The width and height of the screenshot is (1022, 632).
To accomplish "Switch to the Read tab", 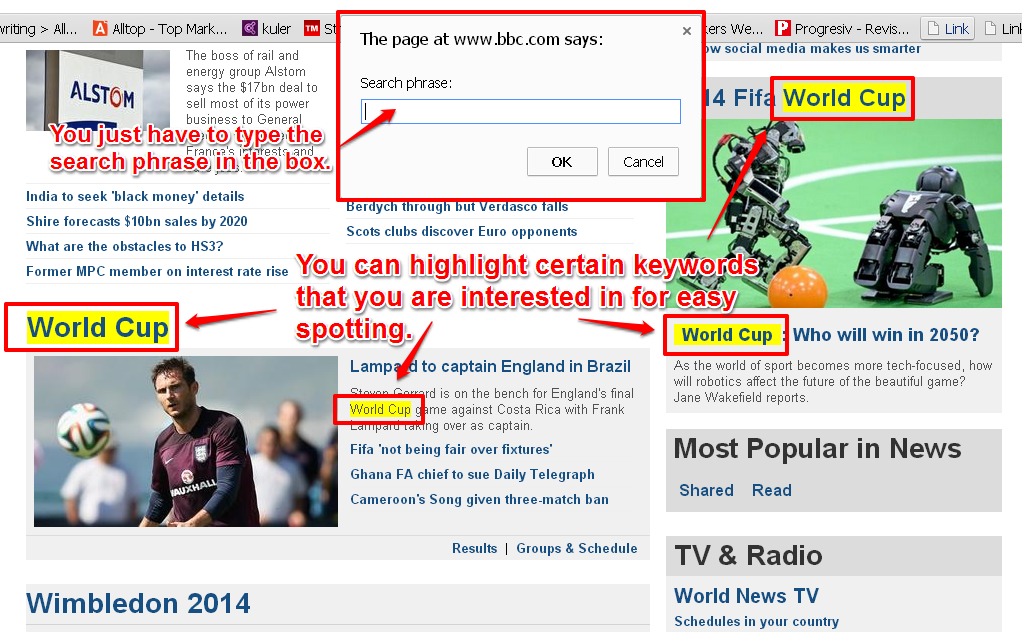I will (772, 491).
